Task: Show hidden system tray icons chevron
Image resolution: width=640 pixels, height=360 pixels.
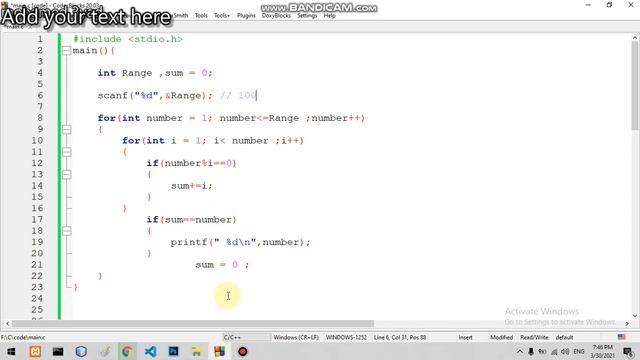Action: point(520,351)
